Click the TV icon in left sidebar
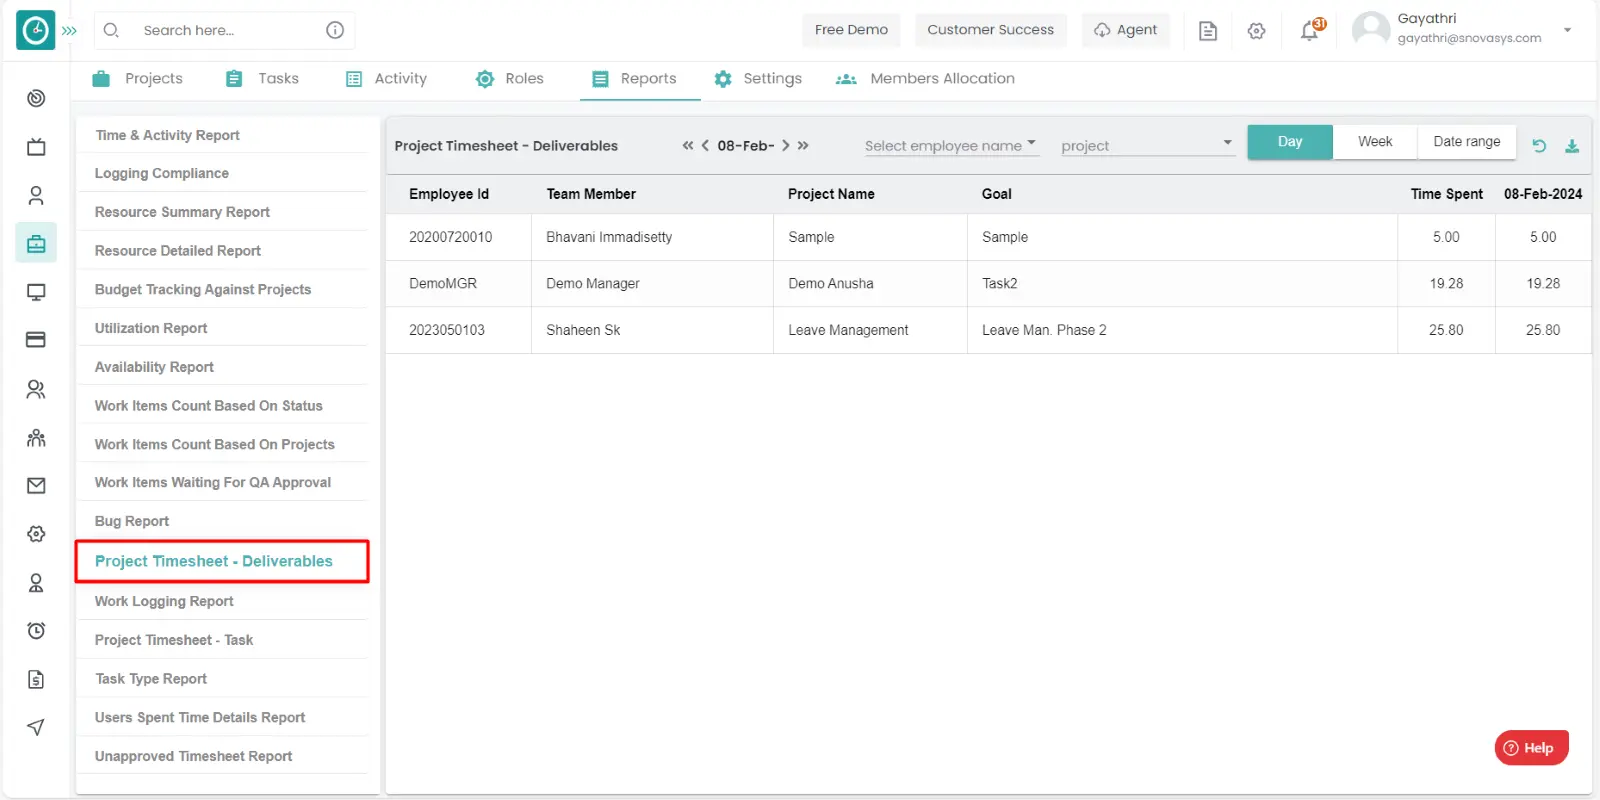This screenshot has height=800, width=1600. 36,147
